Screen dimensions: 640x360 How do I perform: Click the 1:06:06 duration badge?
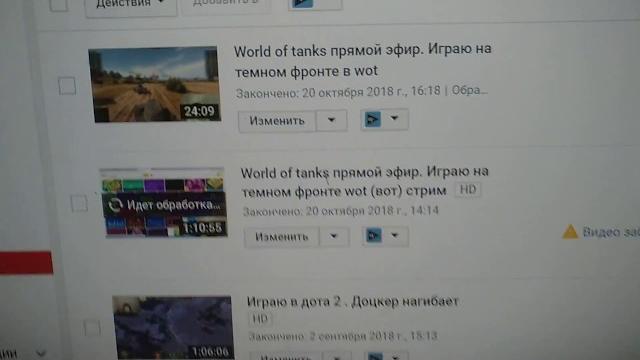(x=210, y=351)
